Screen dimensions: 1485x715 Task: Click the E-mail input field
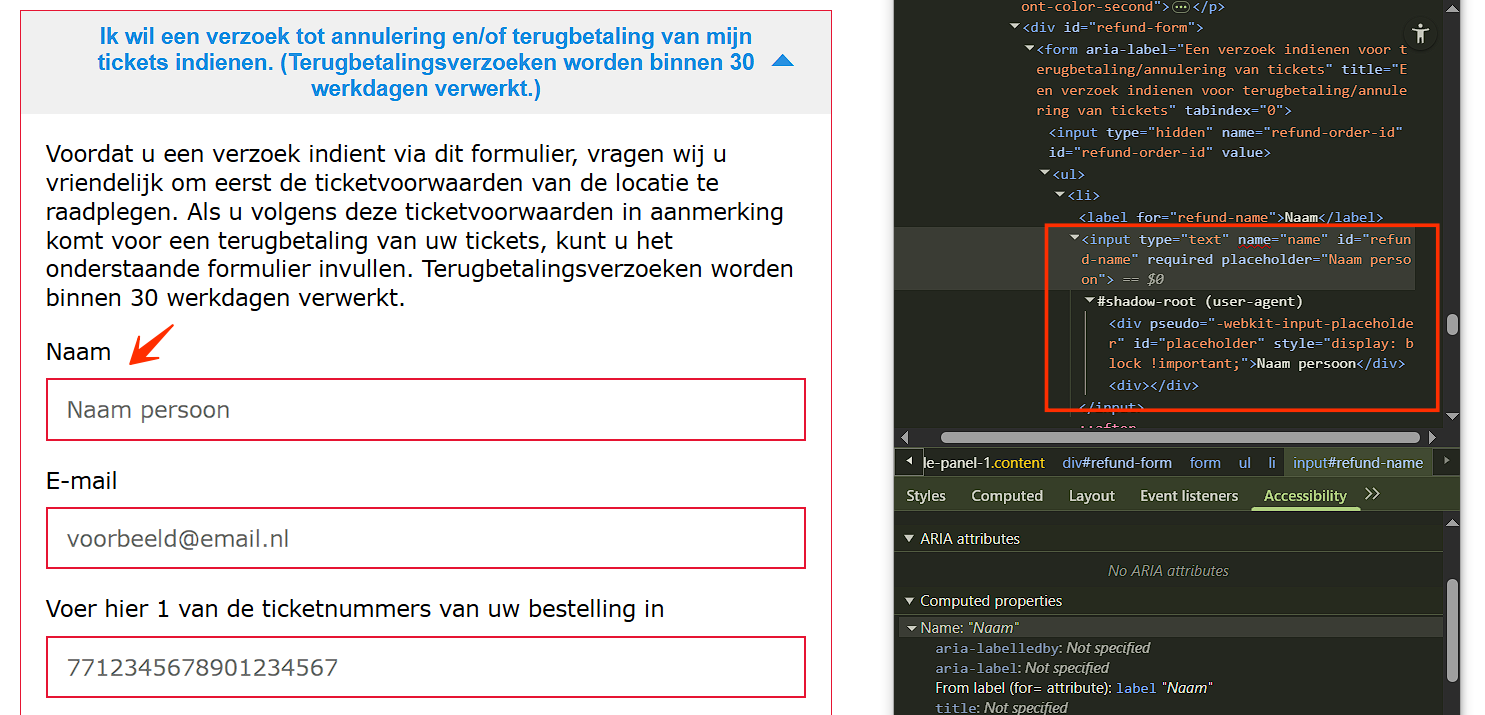(x=425, y=539)
